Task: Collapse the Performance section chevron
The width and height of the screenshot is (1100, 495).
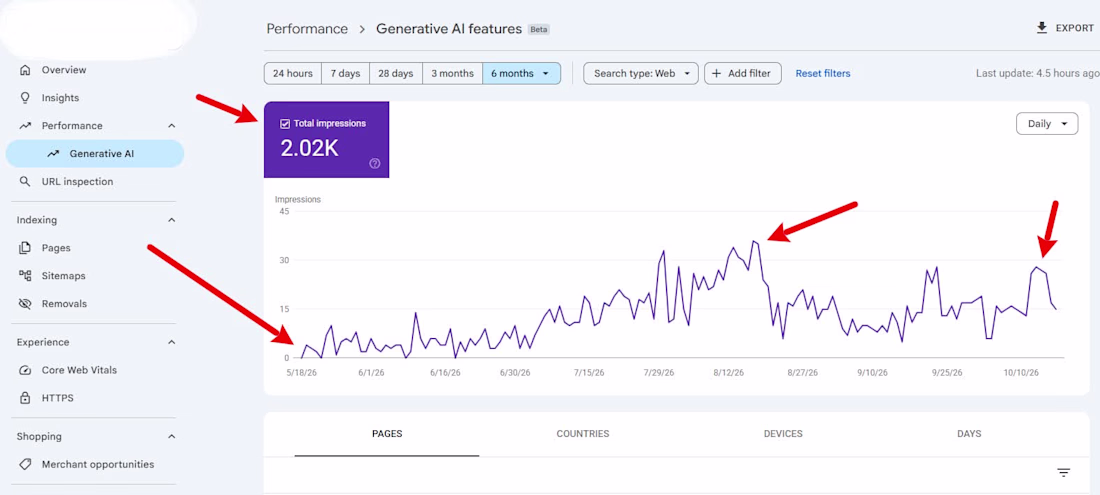Action: pyautogui.click(x=172, y=126)
